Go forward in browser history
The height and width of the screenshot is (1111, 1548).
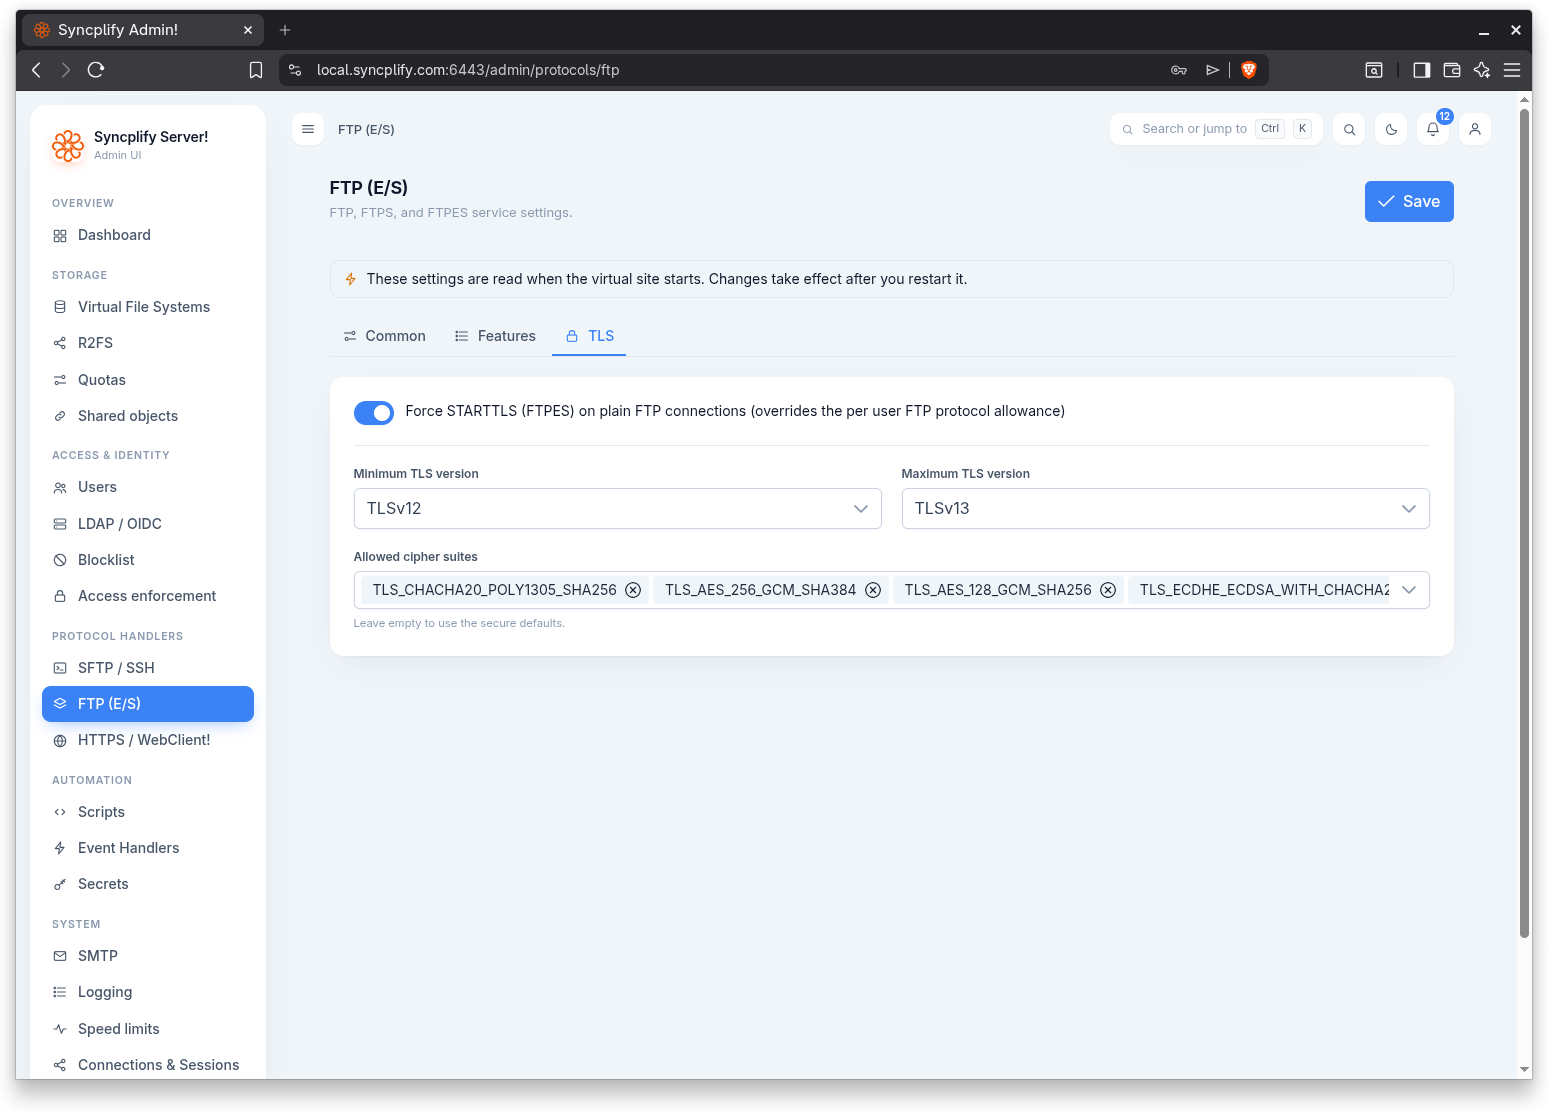click(66, 70)
